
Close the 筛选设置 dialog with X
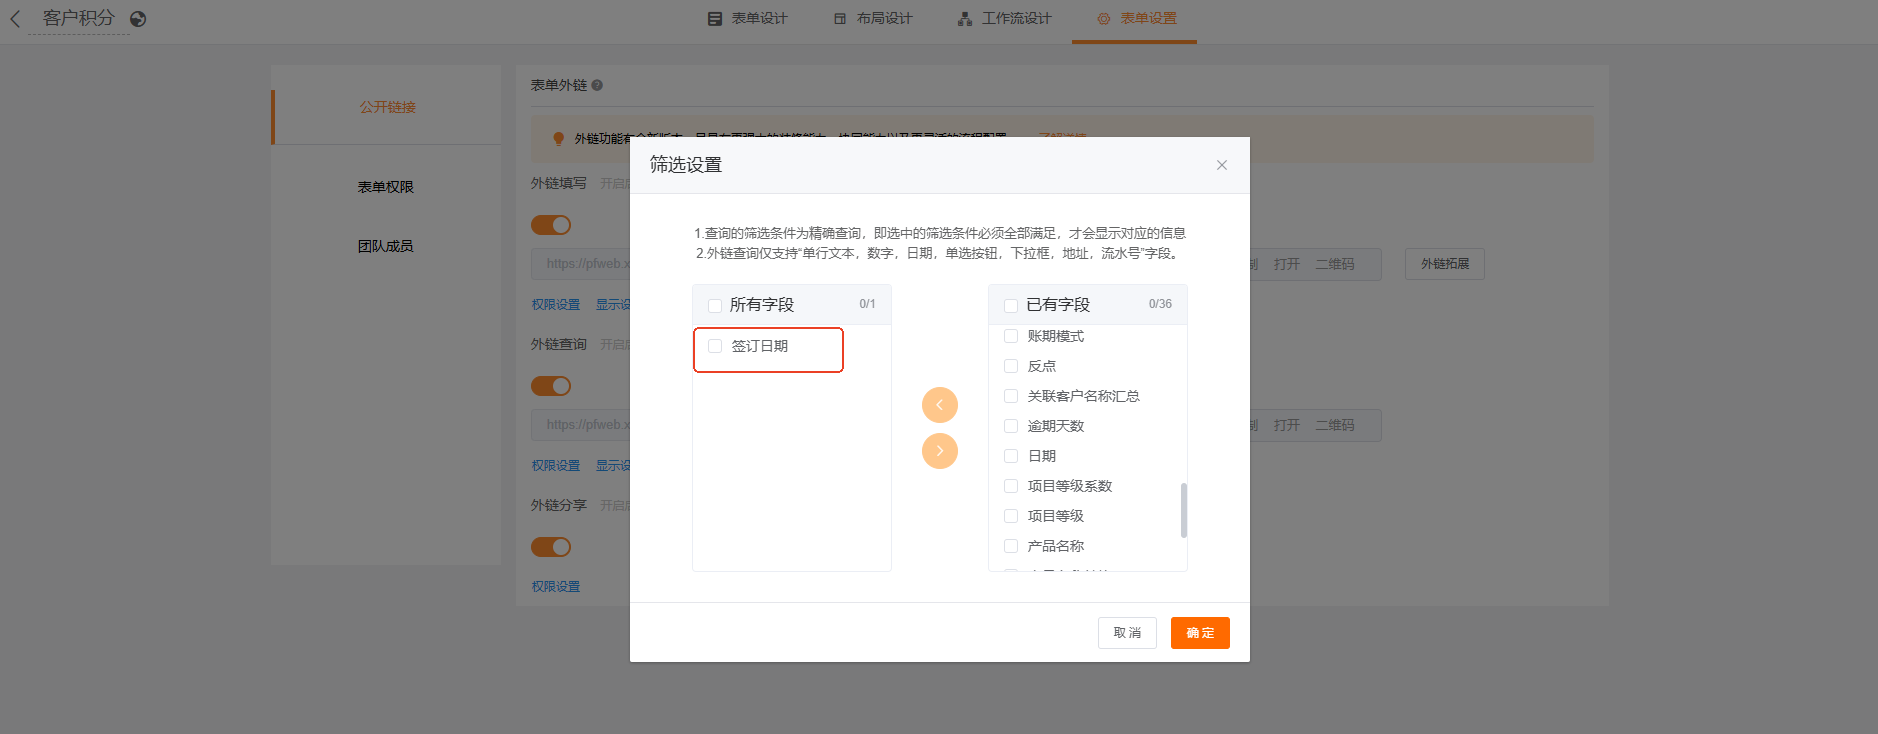(x=1221, y=165)
